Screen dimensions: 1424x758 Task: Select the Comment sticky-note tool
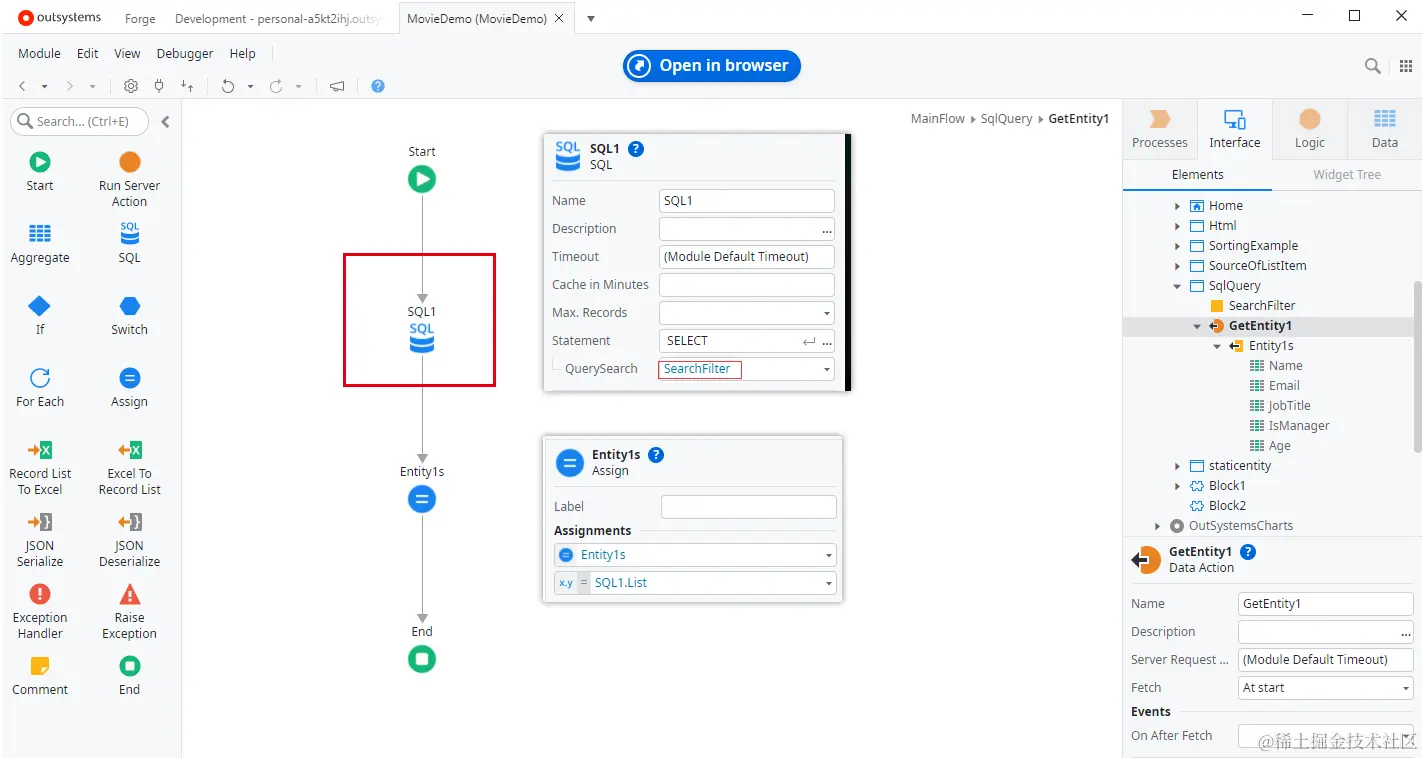[40, 675]
